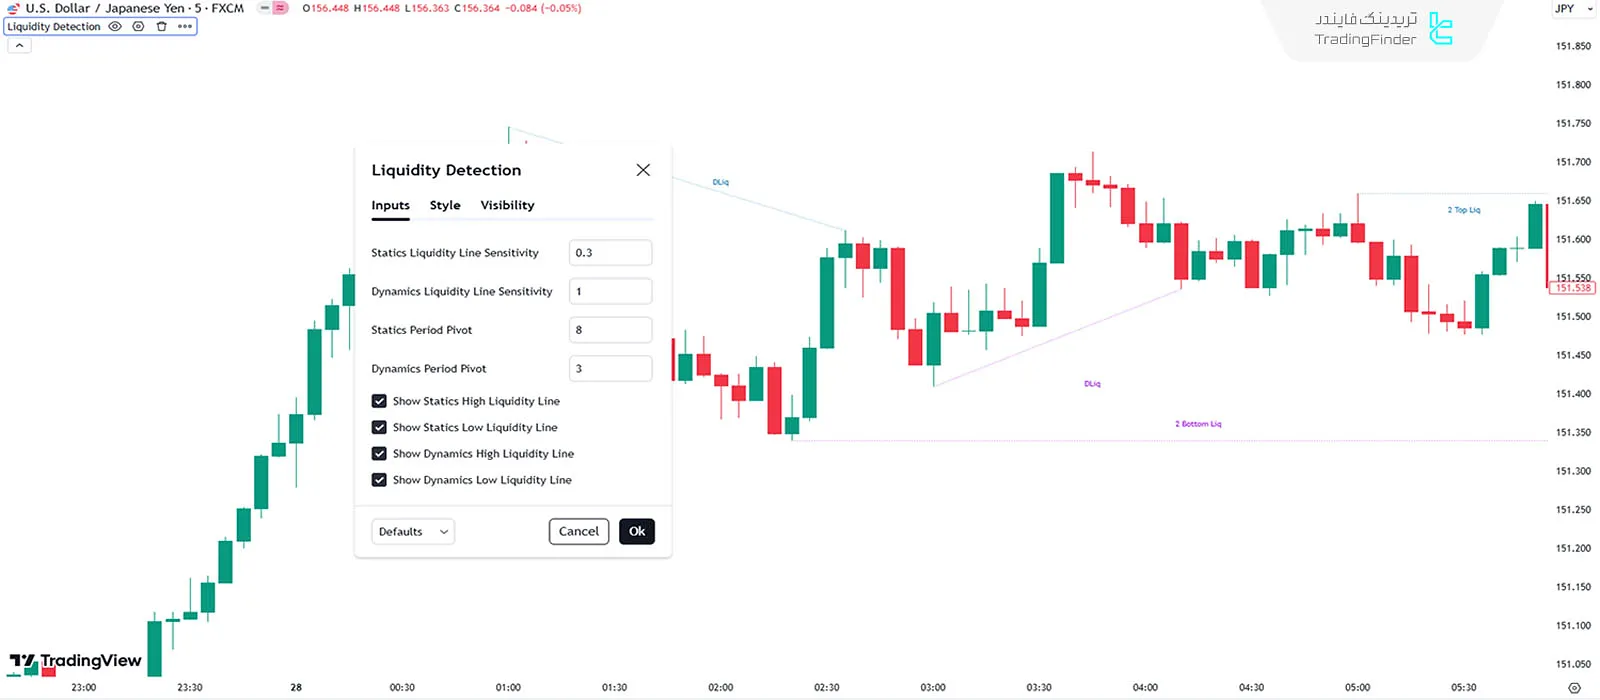This screenshot has height=700, width=1600.
Task: Open Liquidity Detection settings icon in legend
Action: pyautogui.click(x=138, y=27)
